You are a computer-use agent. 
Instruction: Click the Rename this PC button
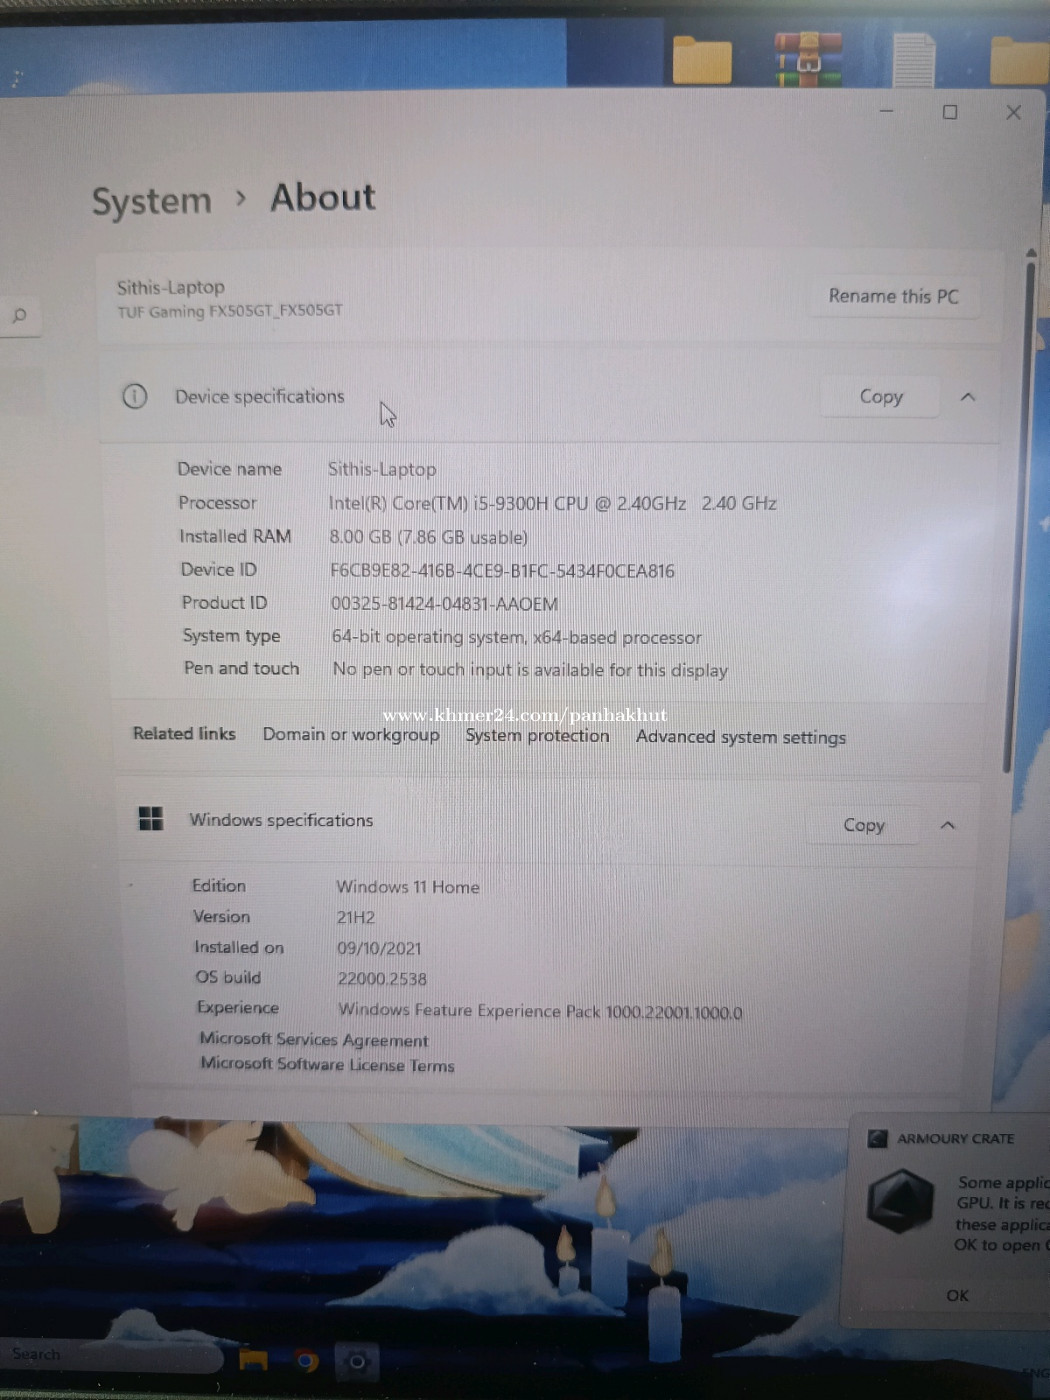pos(893,296)
